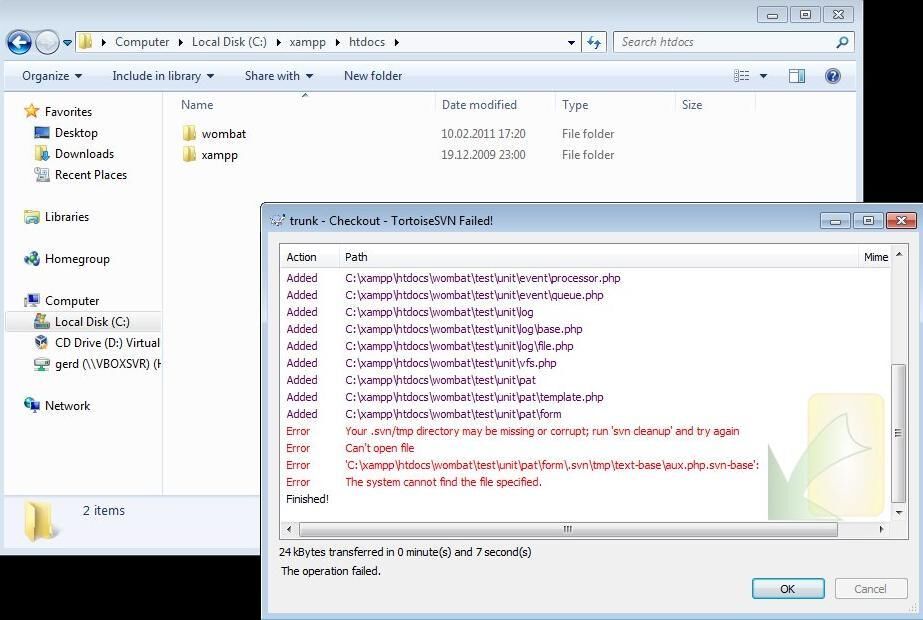The height and width of the screenshot is (620, 923).
Task: Toggle the preview pane icon
Action: point(797,76)
